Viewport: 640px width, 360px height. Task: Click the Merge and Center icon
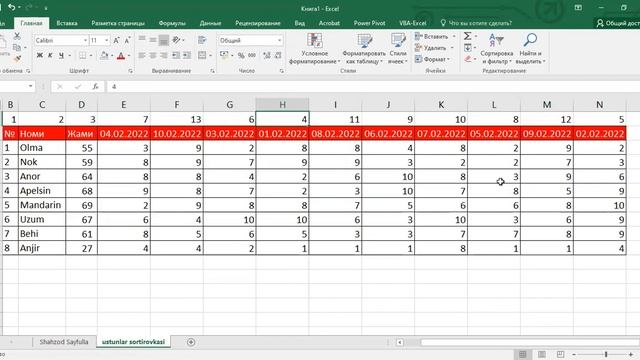202,55
